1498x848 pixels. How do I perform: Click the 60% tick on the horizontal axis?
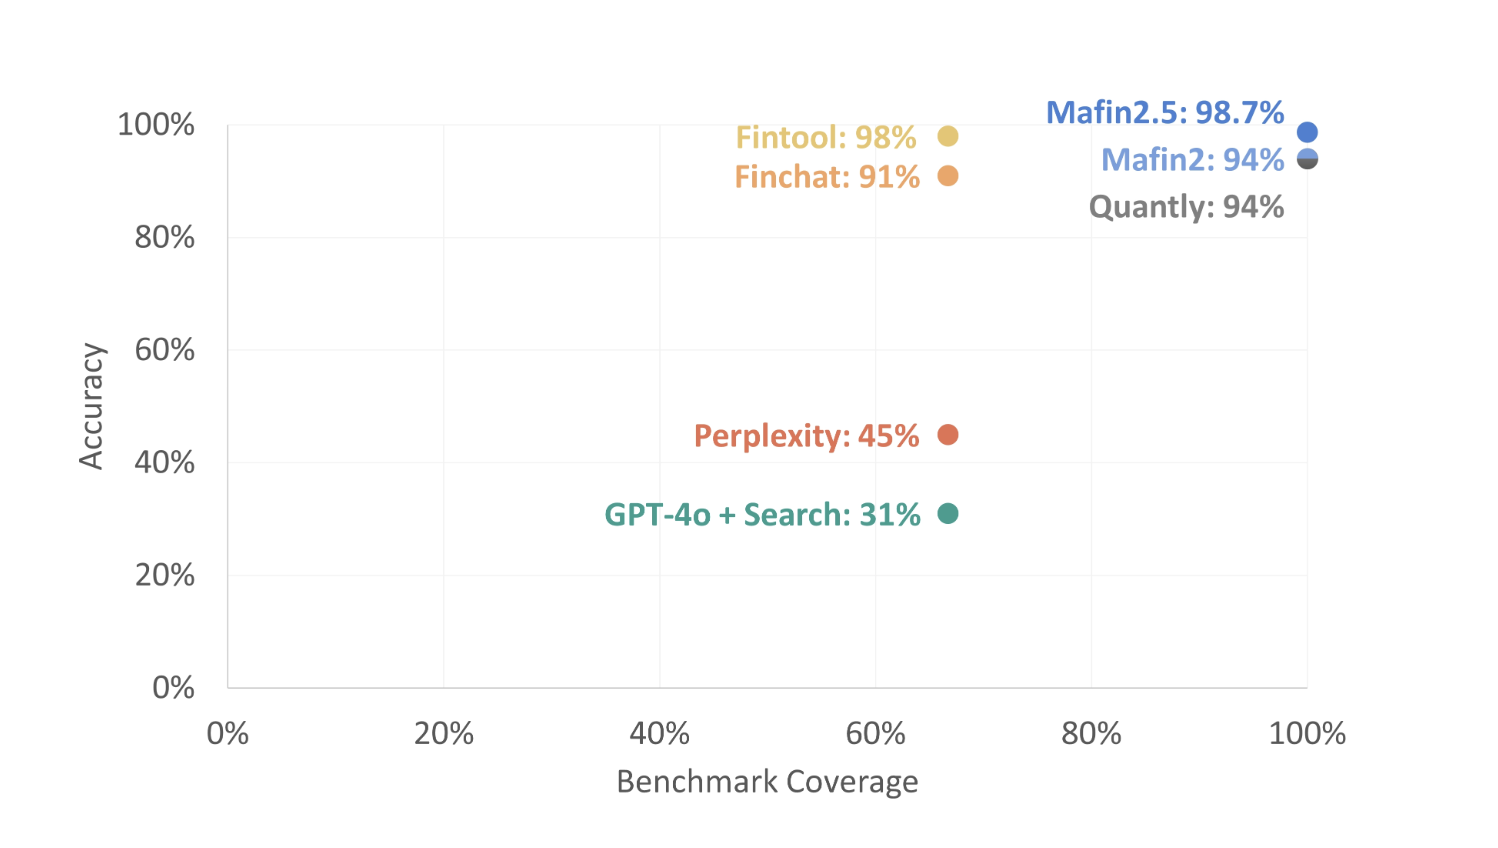coord(875,734)
